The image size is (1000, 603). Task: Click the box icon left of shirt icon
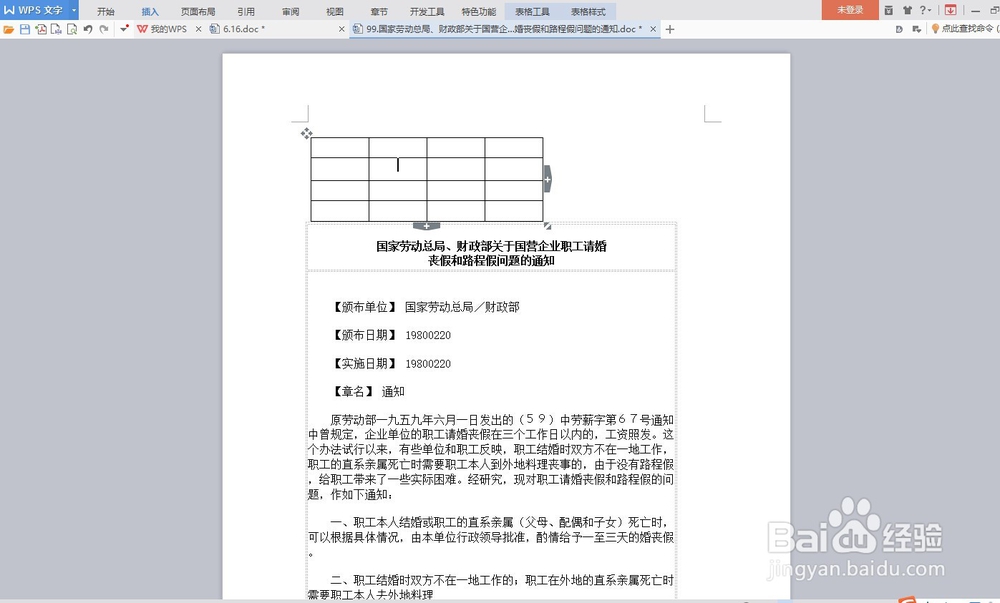click(888, 10)
